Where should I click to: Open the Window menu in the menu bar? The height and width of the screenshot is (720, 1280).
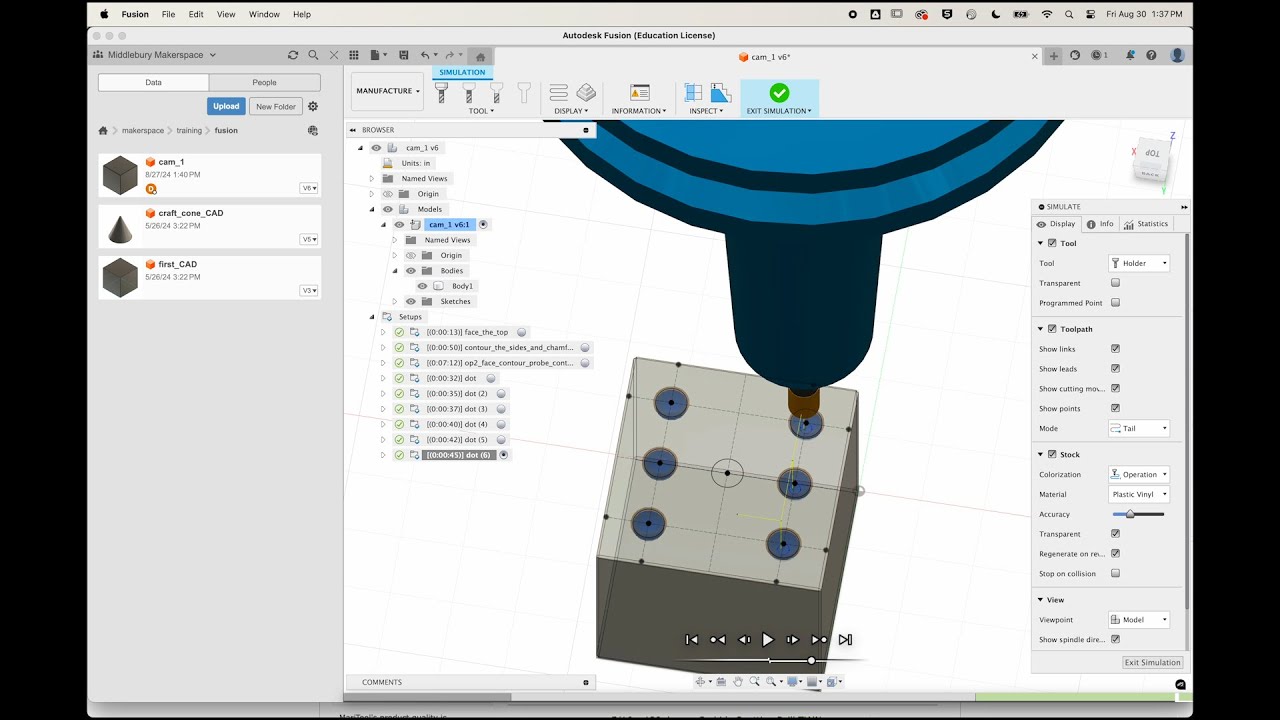(264, 14)
